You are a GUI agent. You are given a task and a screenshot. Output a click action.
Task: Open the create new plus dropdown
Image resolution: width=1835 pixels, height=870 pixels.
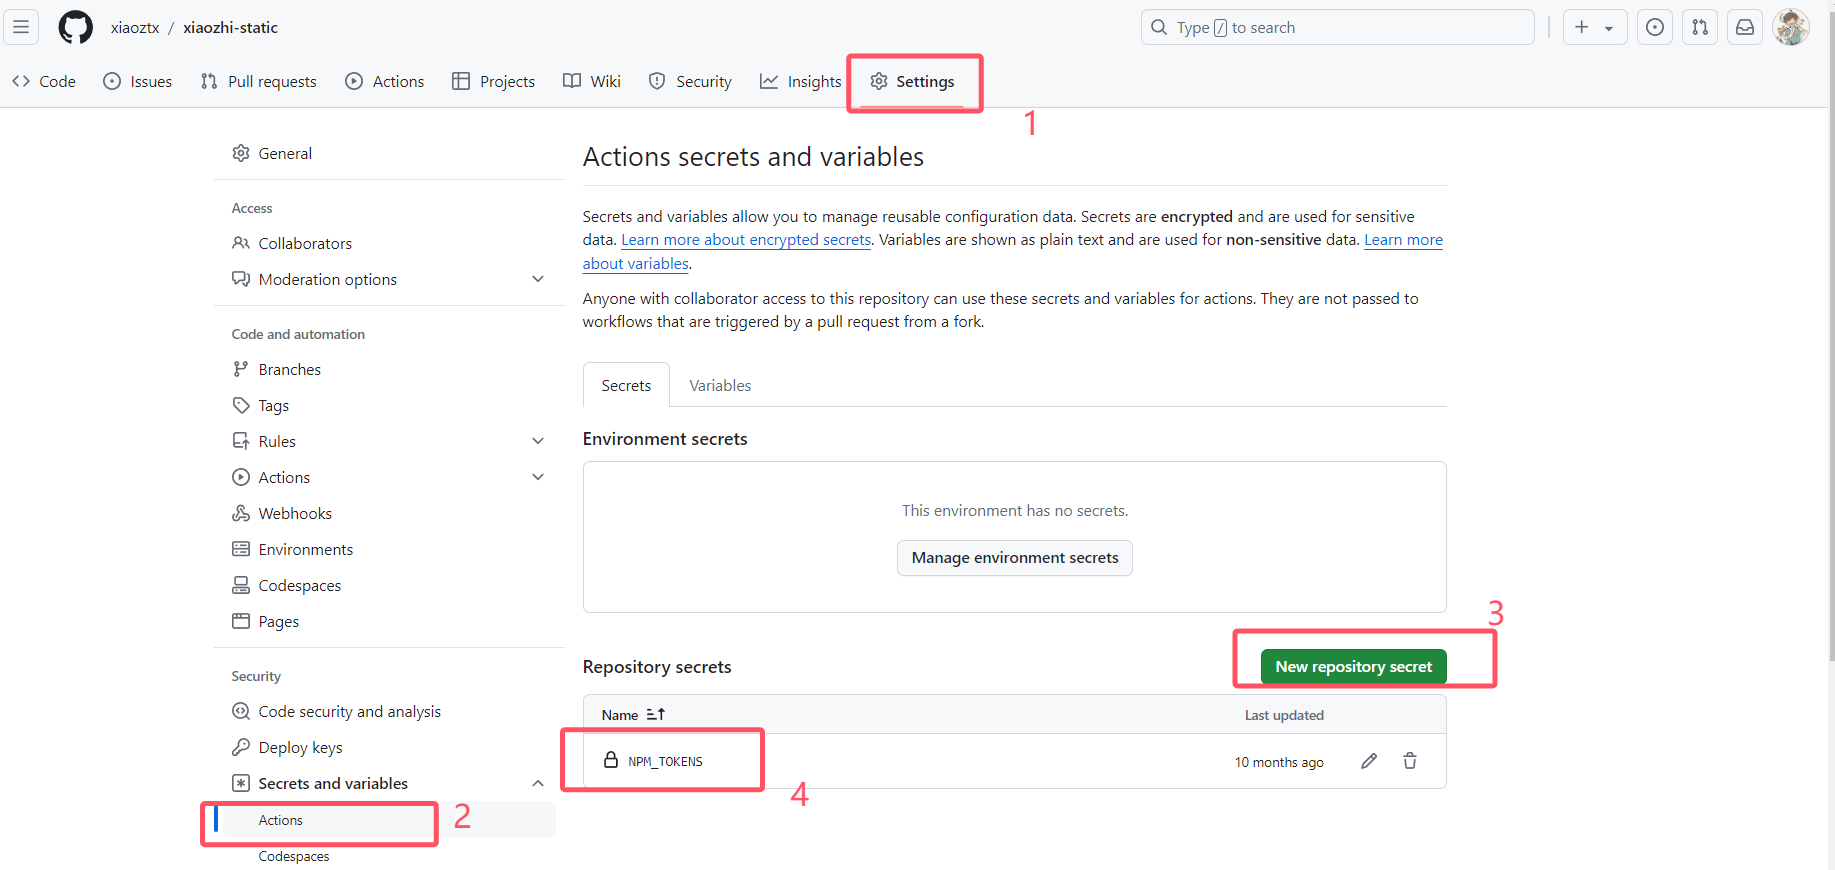pos(1594,27)
